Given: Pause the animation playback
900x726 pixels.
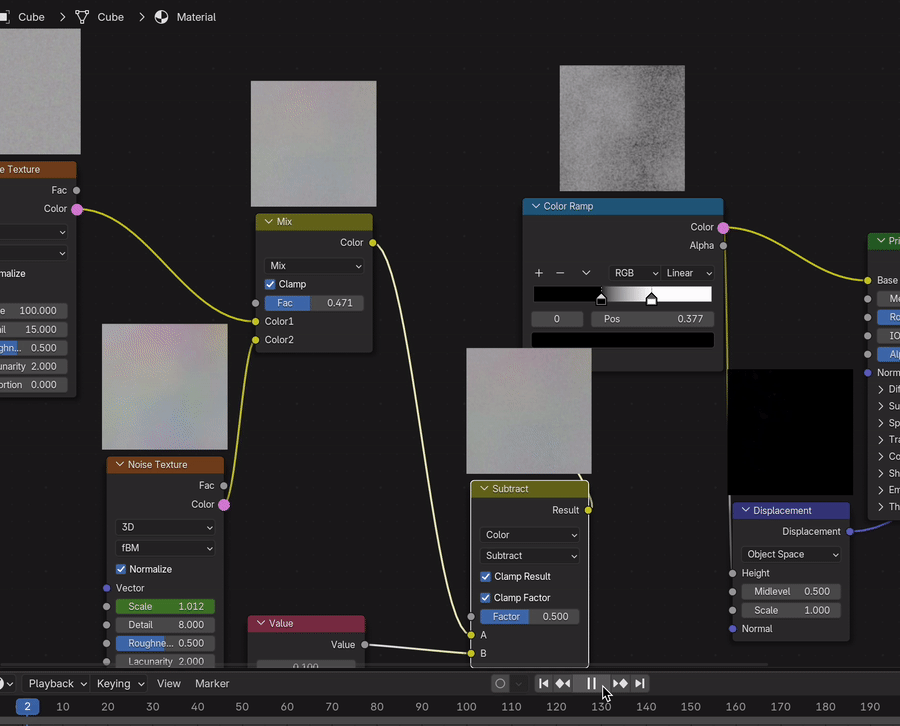Looking at the screenshot, I should pos(590,683).
